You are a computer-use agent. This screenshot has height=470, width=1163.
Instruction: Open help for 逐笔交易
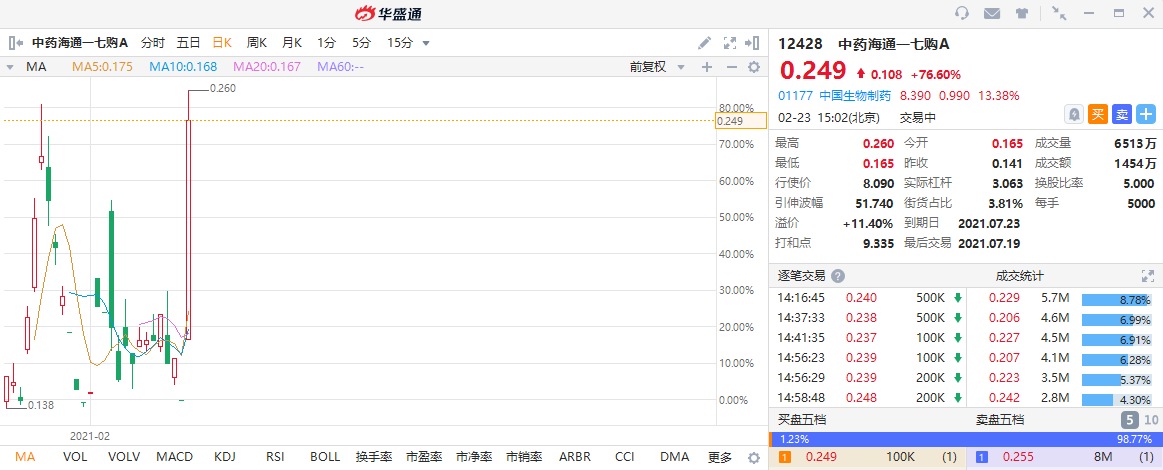837,276
